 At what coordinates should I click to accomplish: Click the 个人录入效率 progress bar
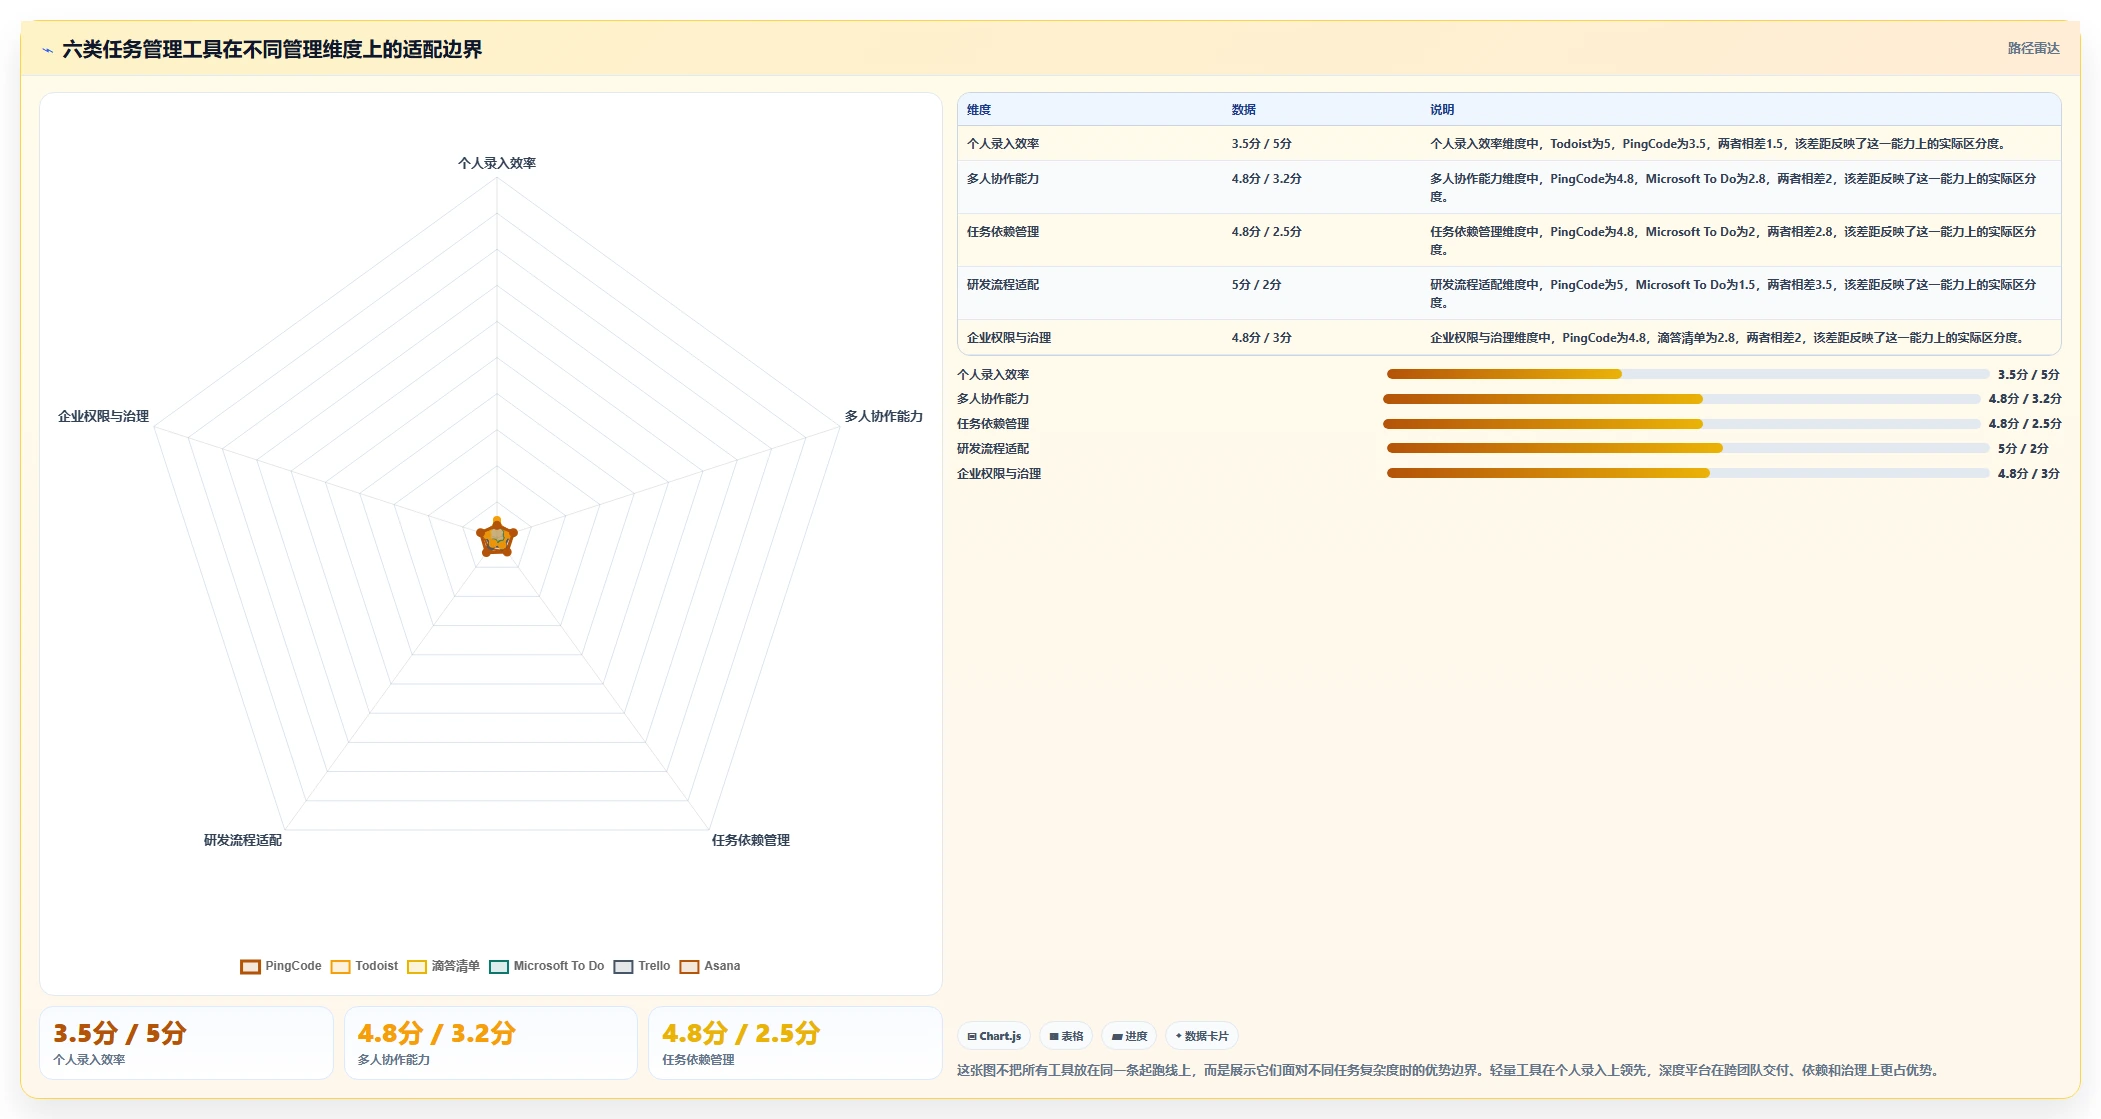click(1687, 374)
